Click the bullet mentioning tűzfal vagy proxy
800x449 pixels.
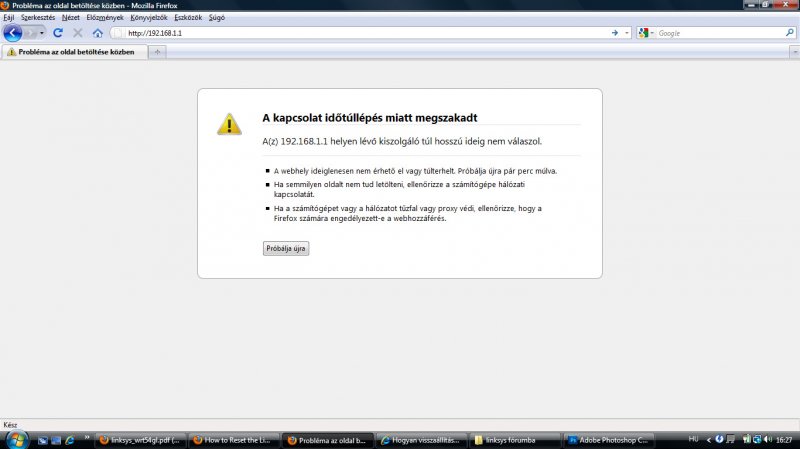(x=408, y=213)
